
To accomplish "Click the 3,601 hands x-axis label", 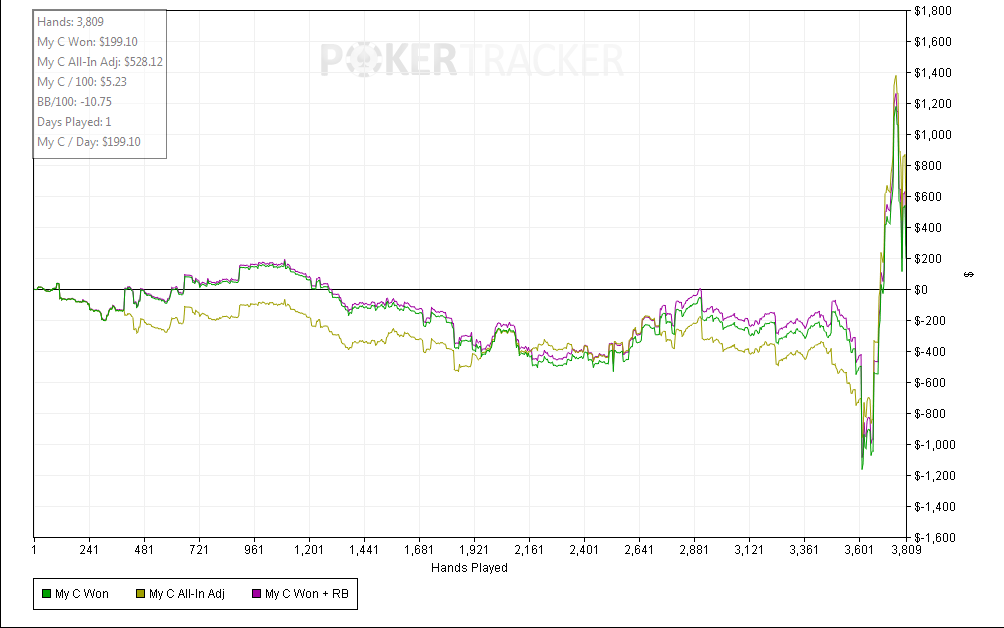I will (x=859, y=550).
